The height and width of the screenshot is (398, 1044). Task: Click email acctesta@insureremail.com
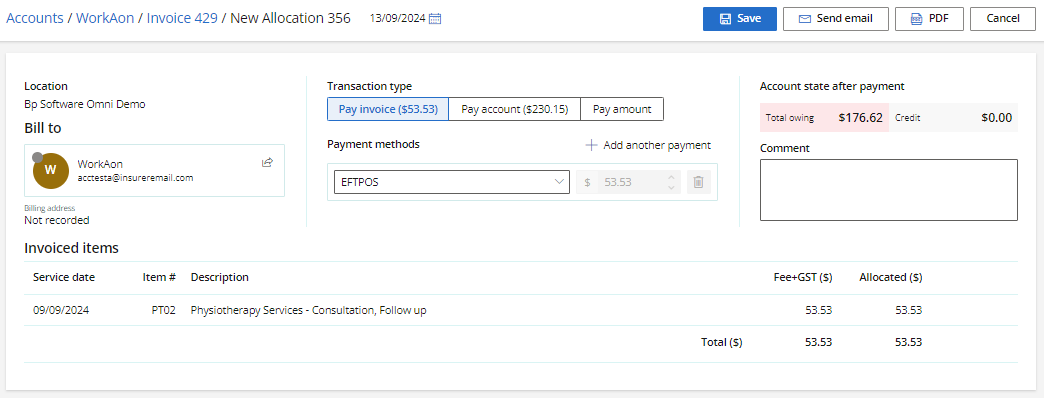[135, 178]
